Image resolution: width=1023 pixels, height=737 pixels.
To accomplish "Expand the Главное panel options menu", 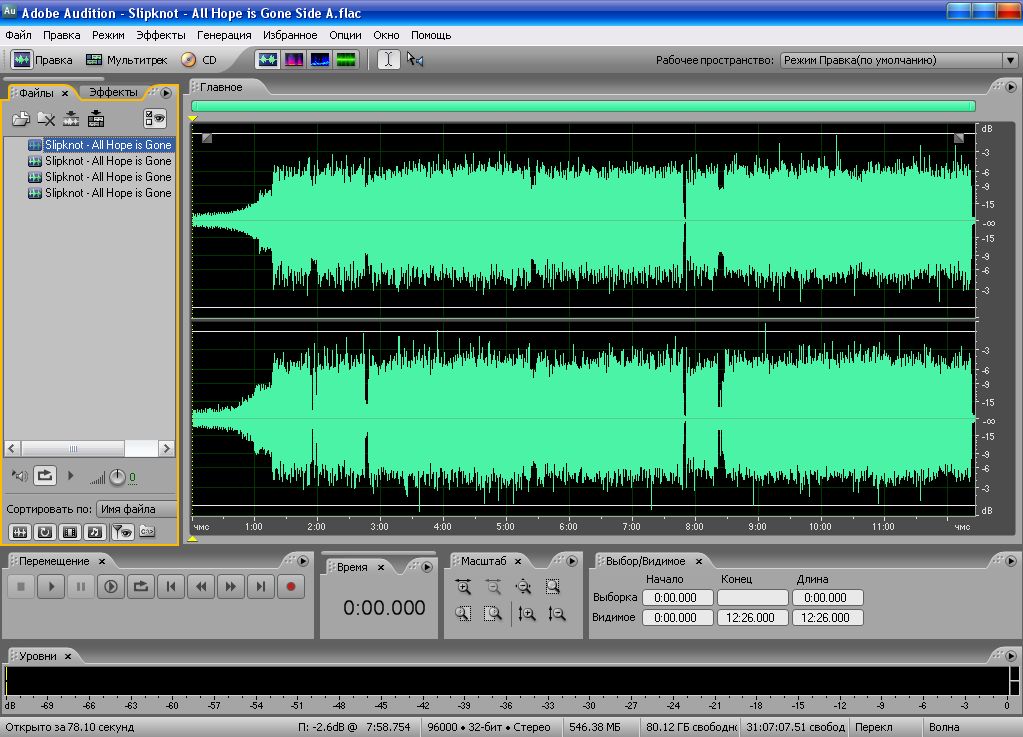I will [x=1008, y=87].
